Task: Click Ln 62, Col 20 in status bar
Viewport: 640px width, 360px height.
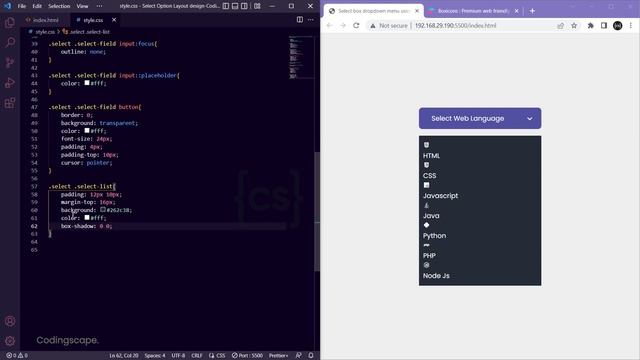Action: pyautogui.click(x=124, y=356)
